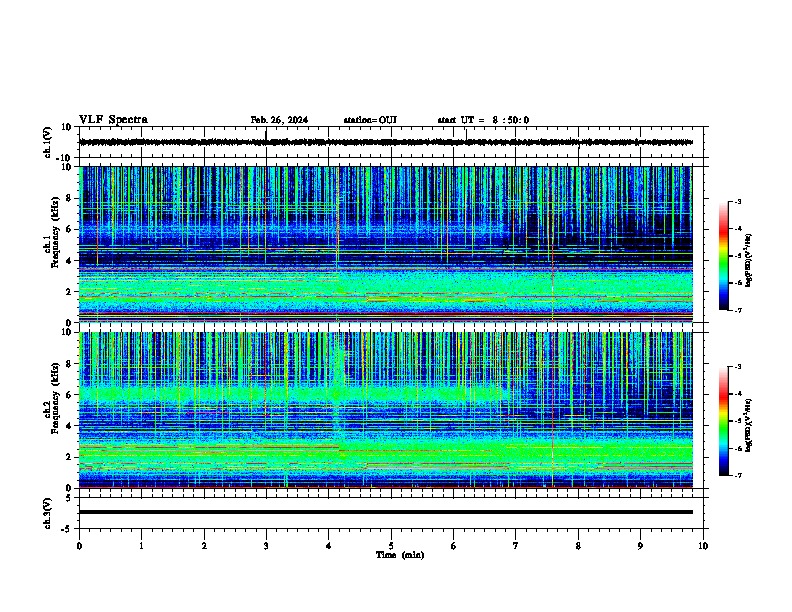Select the ch.1 color scale bar
Viewport: 792px width, 612px height.
click(x=723, y=256)
